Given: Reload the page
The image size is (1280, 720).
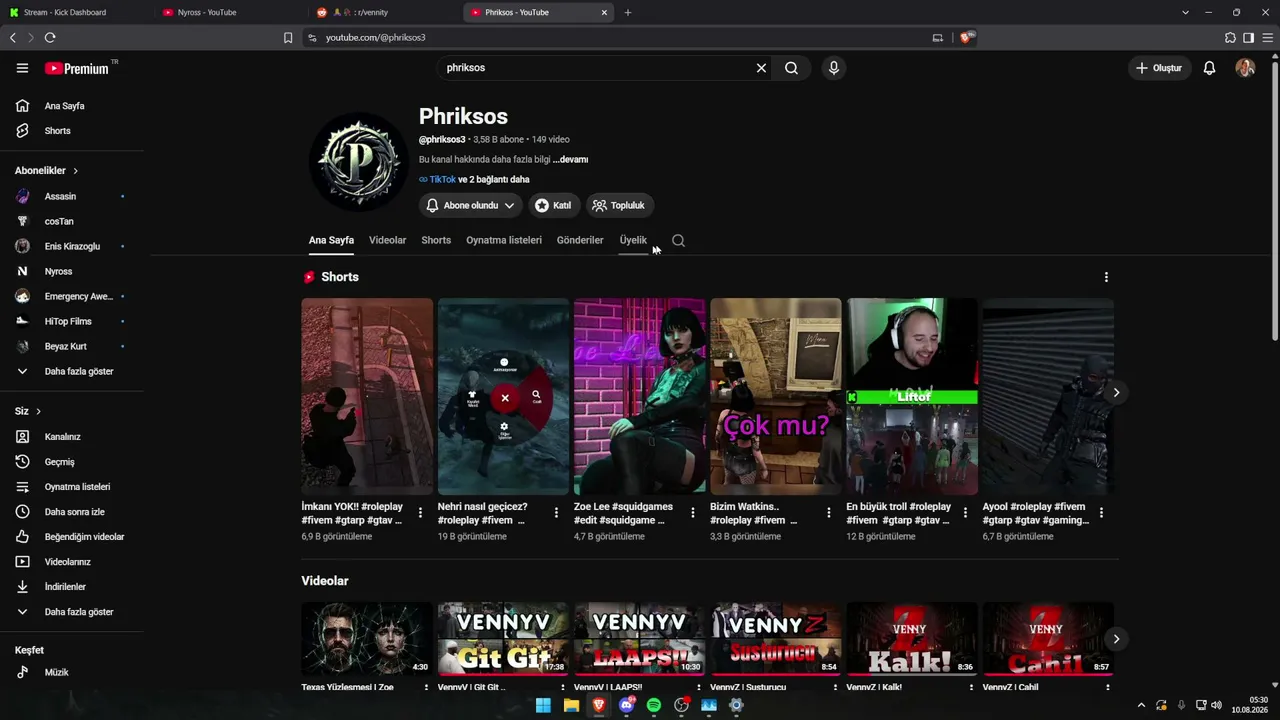Looking at the screenshot, I should tap(50, 37).
